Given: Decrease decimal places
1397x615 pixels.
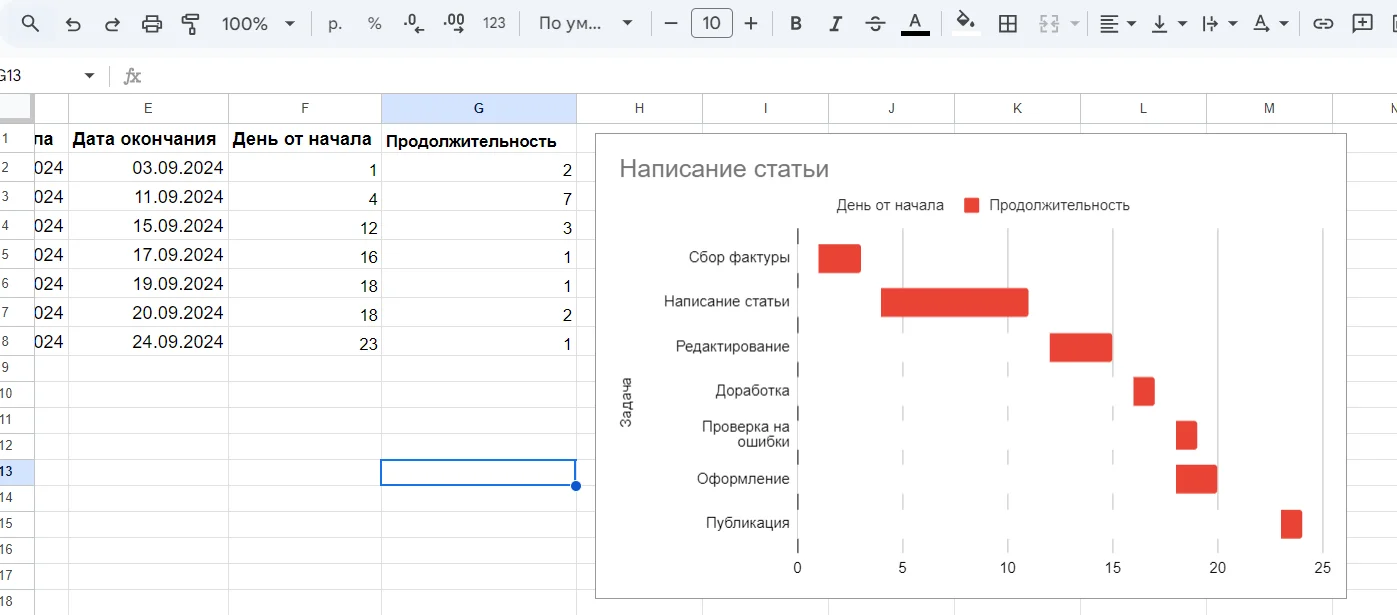Looking at the screenshot, I should pyautogui.click(x=413, y=24).
